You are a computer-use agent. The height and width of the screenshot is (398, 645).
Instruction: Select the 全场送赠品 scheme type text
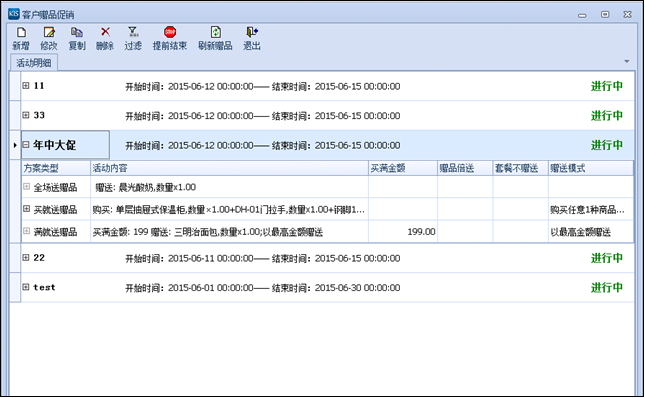(x=55, y=187)
